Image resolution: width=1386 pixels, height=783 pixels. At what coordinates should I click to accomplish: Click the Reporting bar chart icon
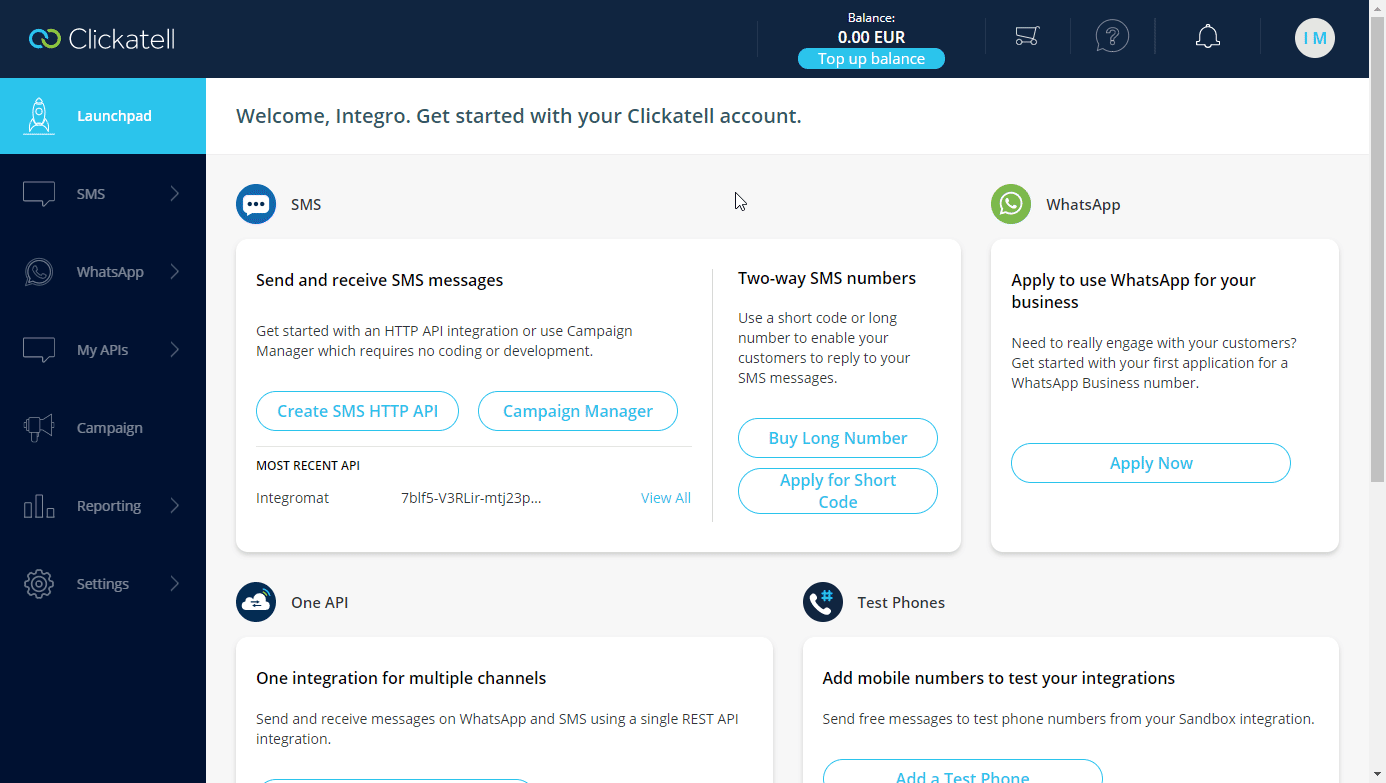pyautogui.click(x=39, y=506)
